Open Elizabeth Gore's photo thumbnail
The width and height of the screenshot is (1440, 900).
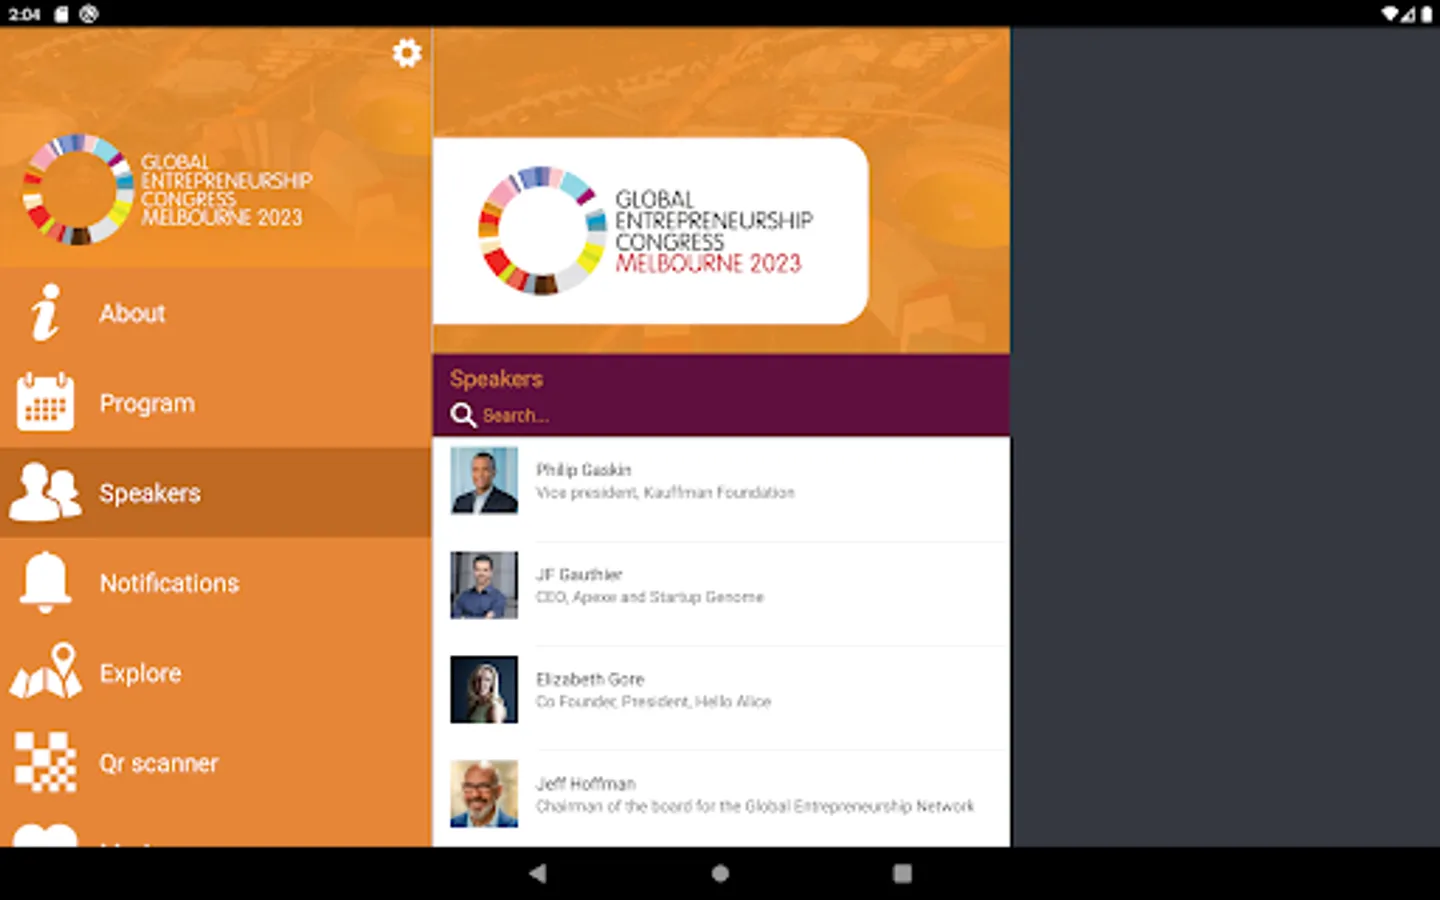click(484, 689)
